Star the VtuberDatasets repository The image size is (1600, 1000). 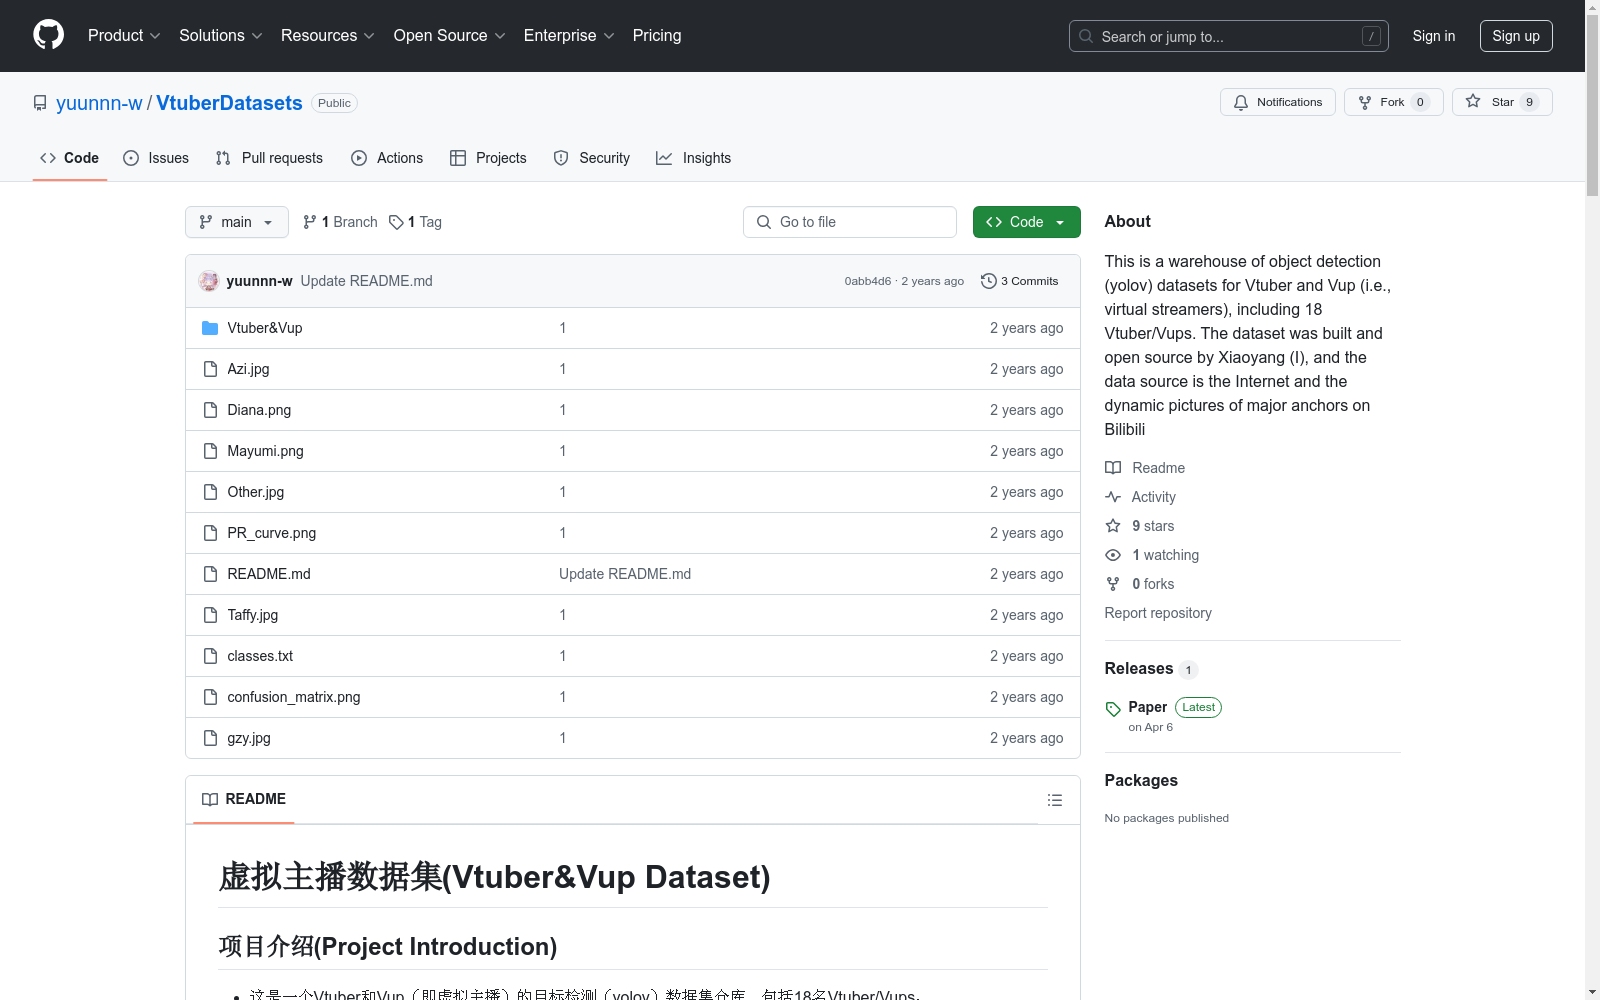point(1501,102)
